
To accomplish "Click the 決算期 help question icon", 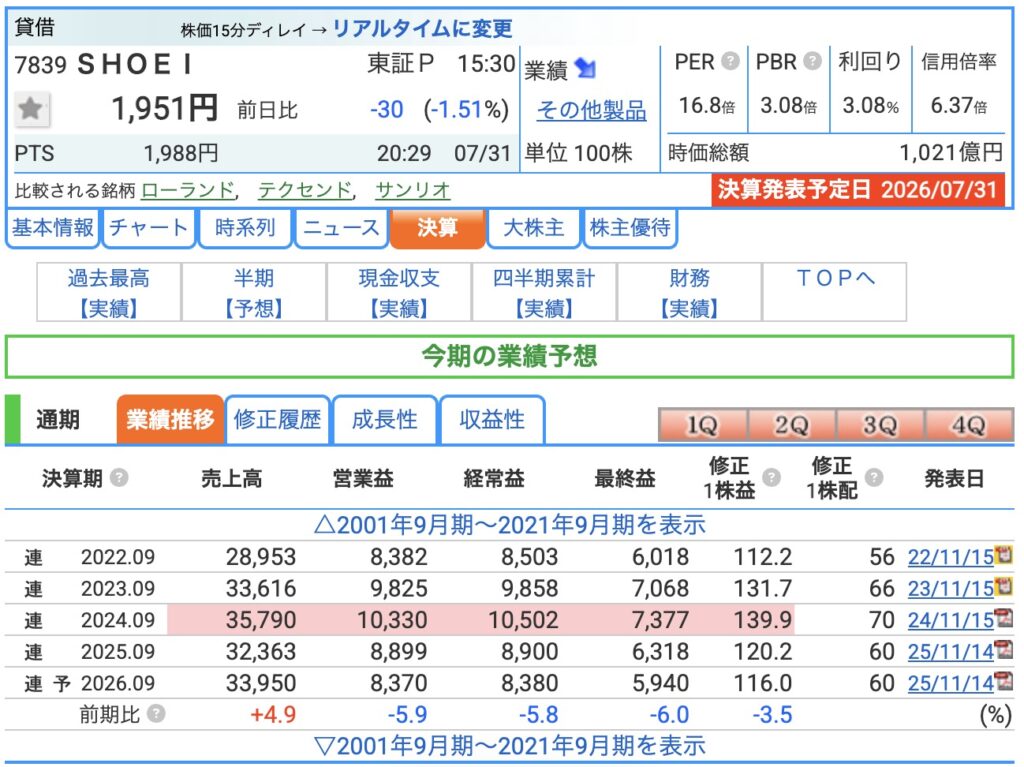I will [119, 478].
